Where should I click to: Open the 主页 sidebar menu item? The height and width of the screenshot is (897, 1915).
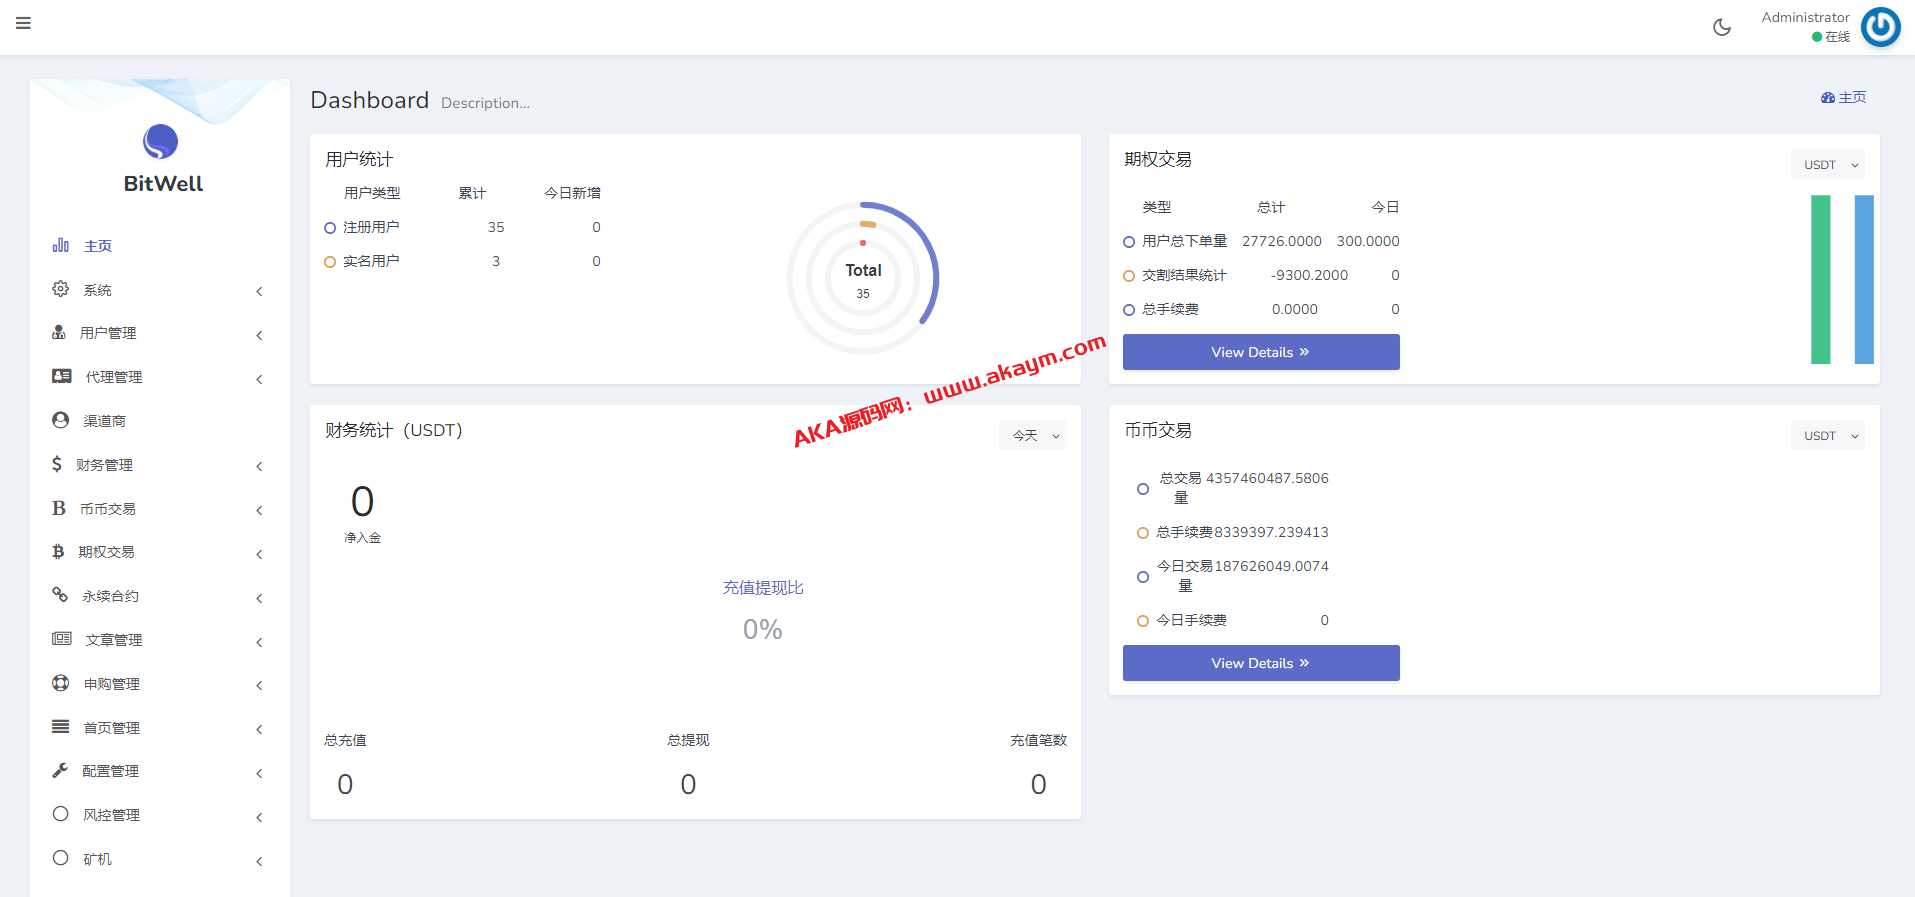97,246
